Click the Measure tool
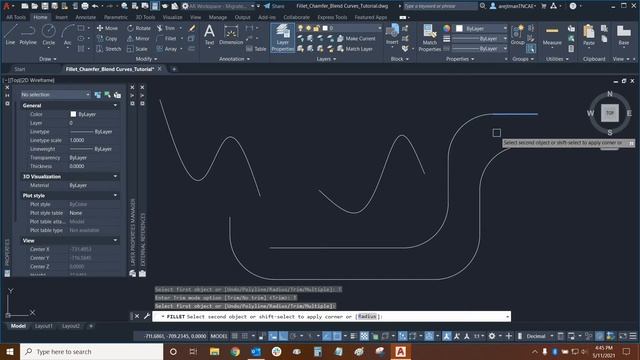640x360 pixels. [x=552, y=35]
